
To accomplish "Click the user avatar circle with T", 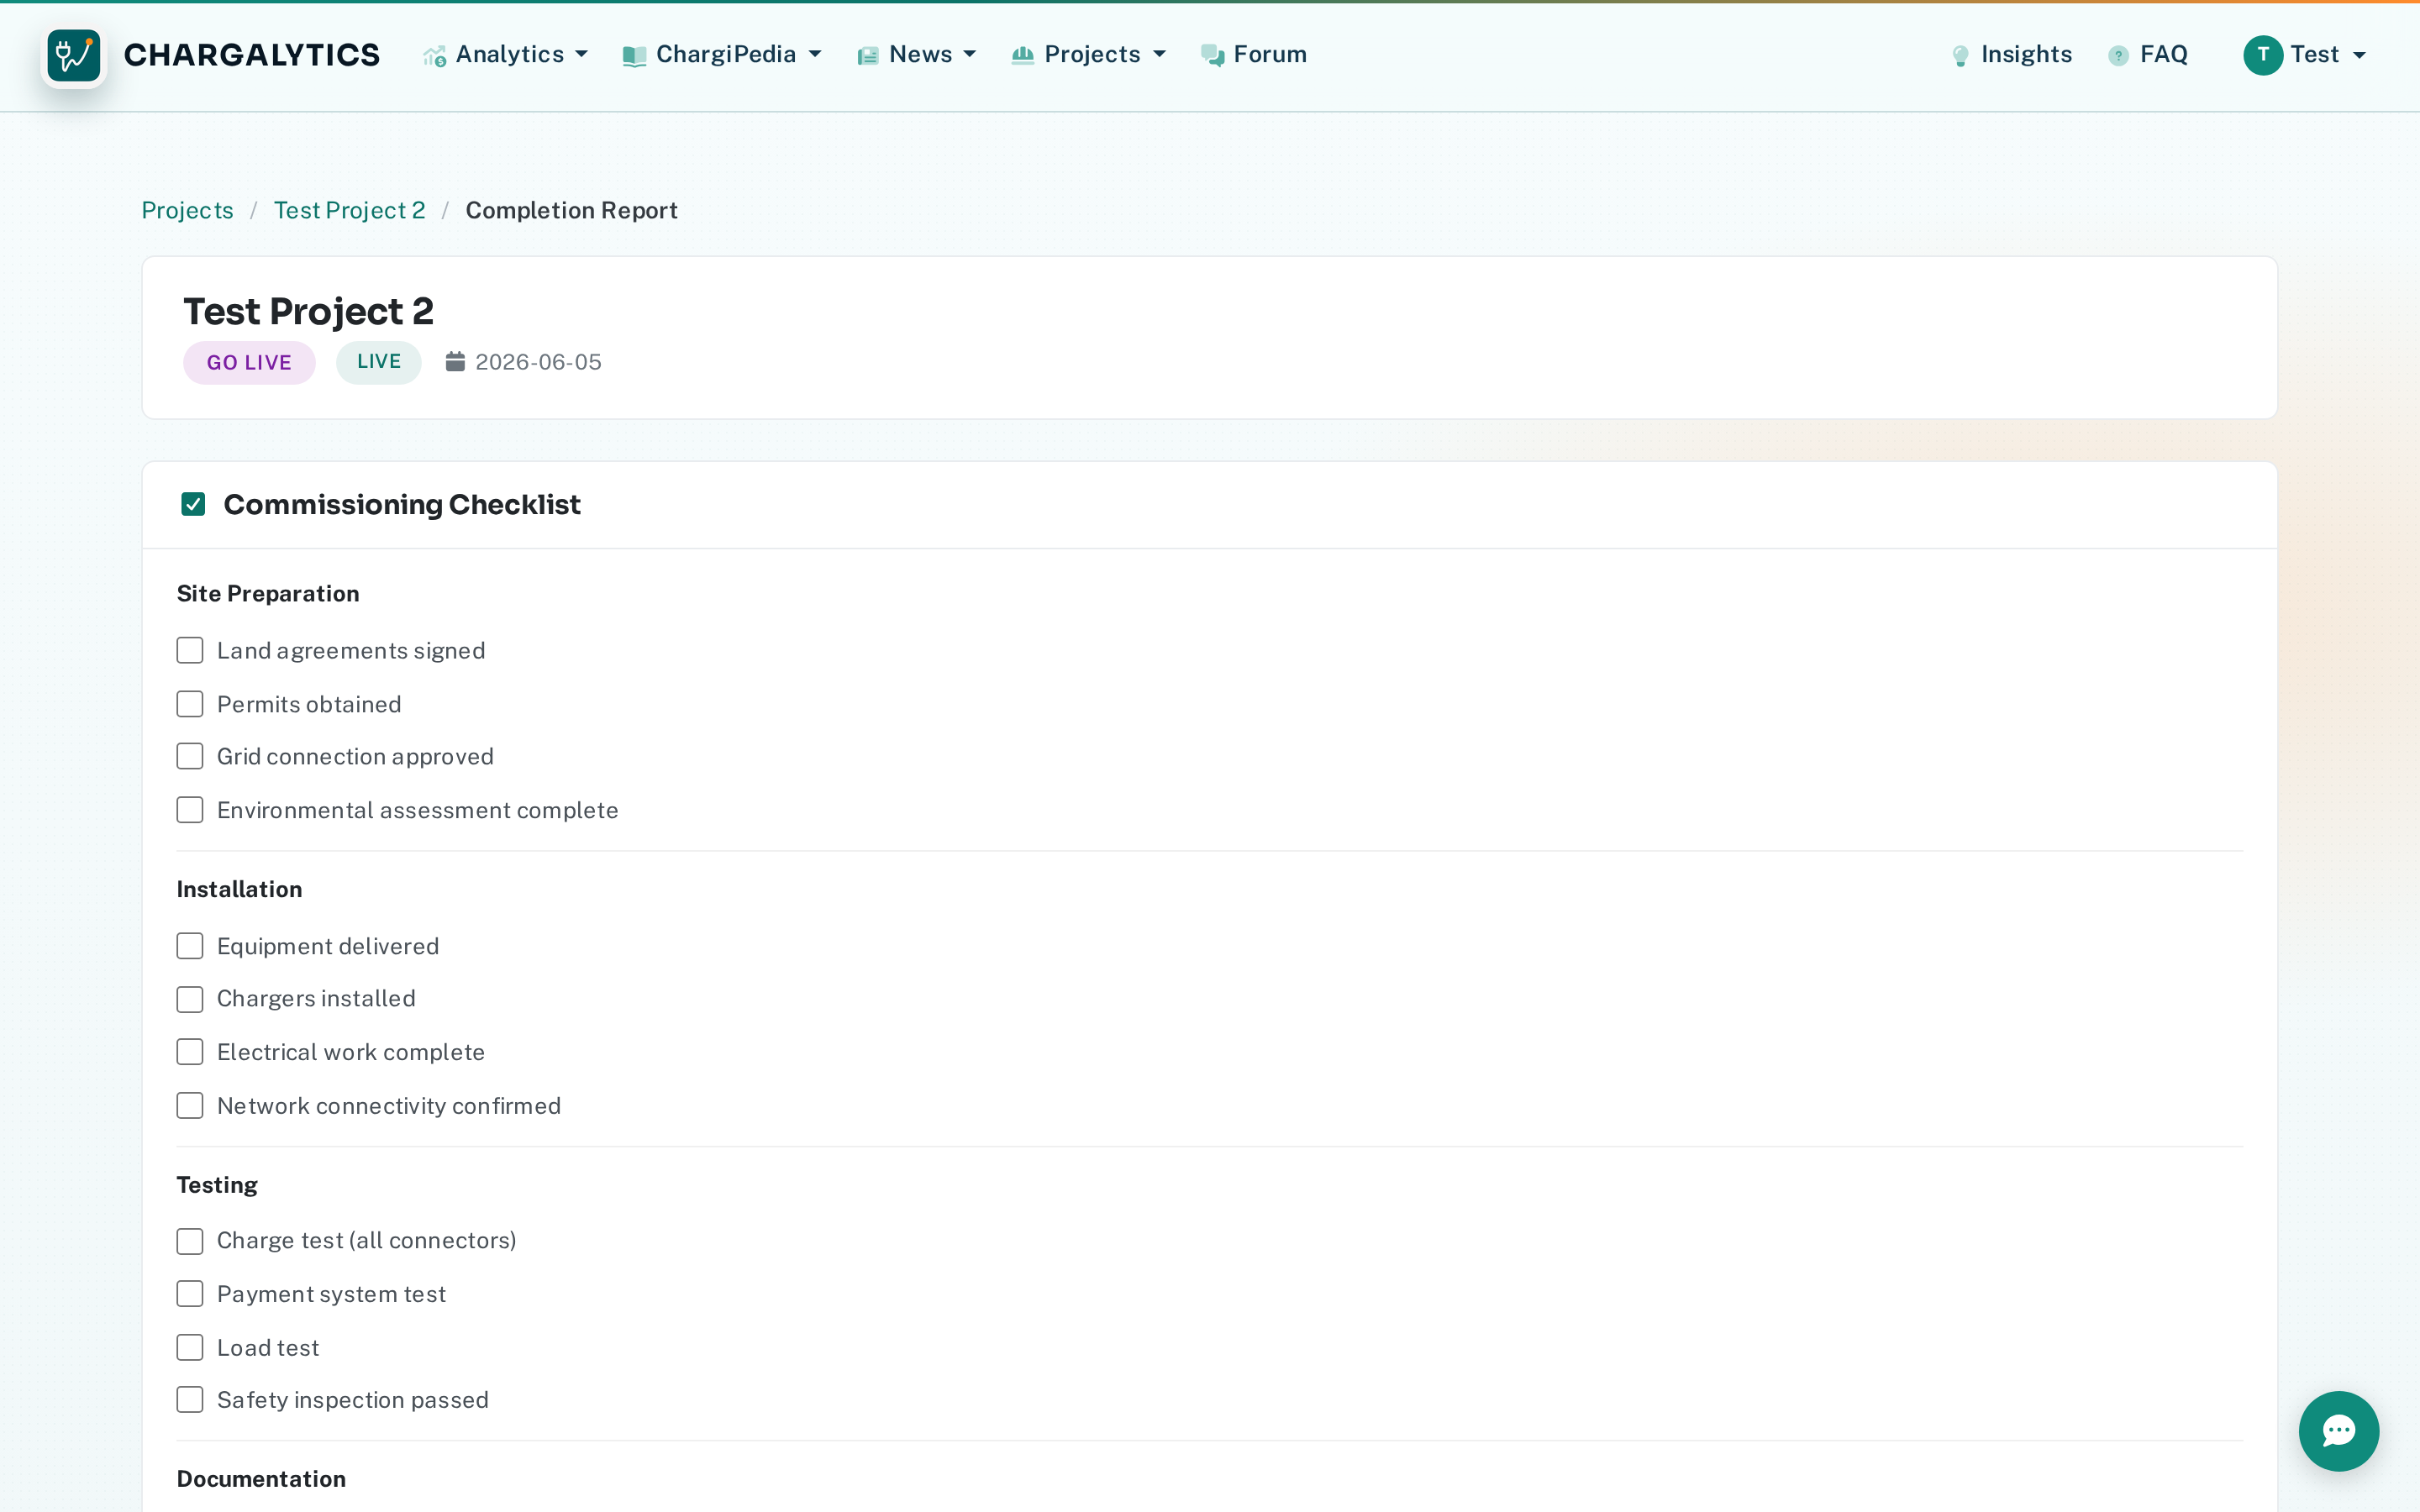I will point(2262,55).
